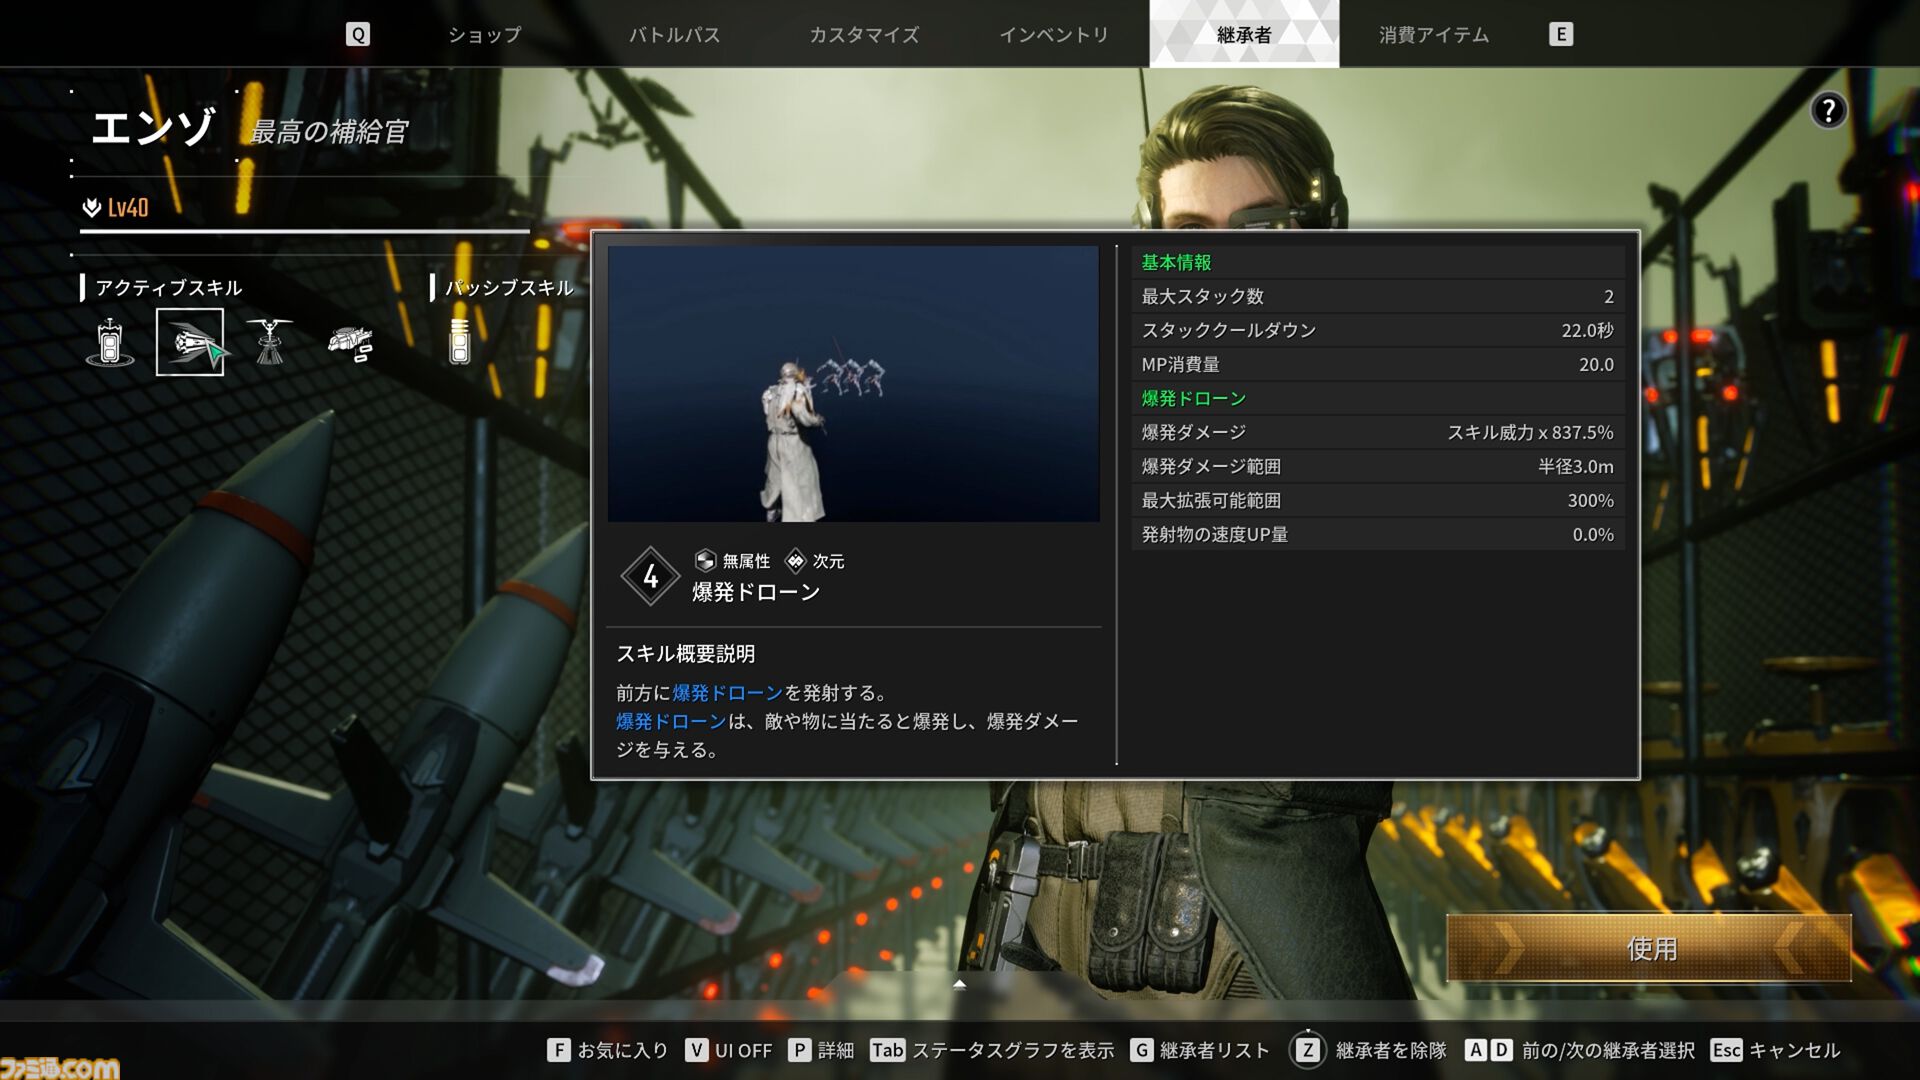Click the blue 爆発ドローン link in description first line
This screenshot has width=1920, height=1080.
[x=727, y=692]
